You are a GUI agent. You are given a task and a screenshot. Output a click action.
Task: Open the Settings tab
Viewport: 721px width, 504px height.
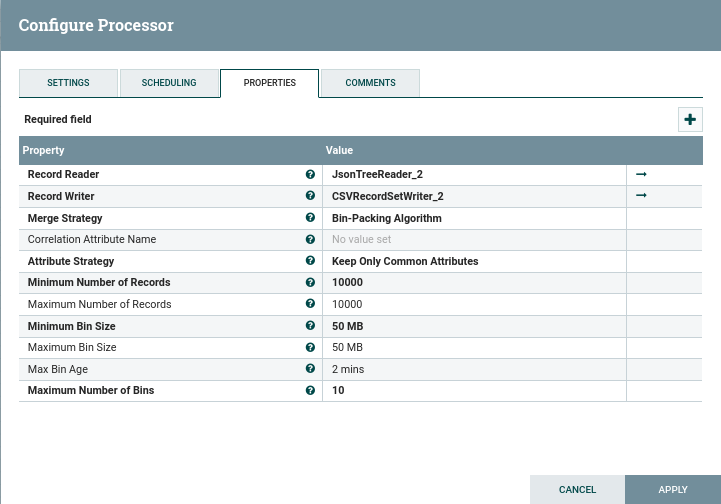click(x=68, y=83)
